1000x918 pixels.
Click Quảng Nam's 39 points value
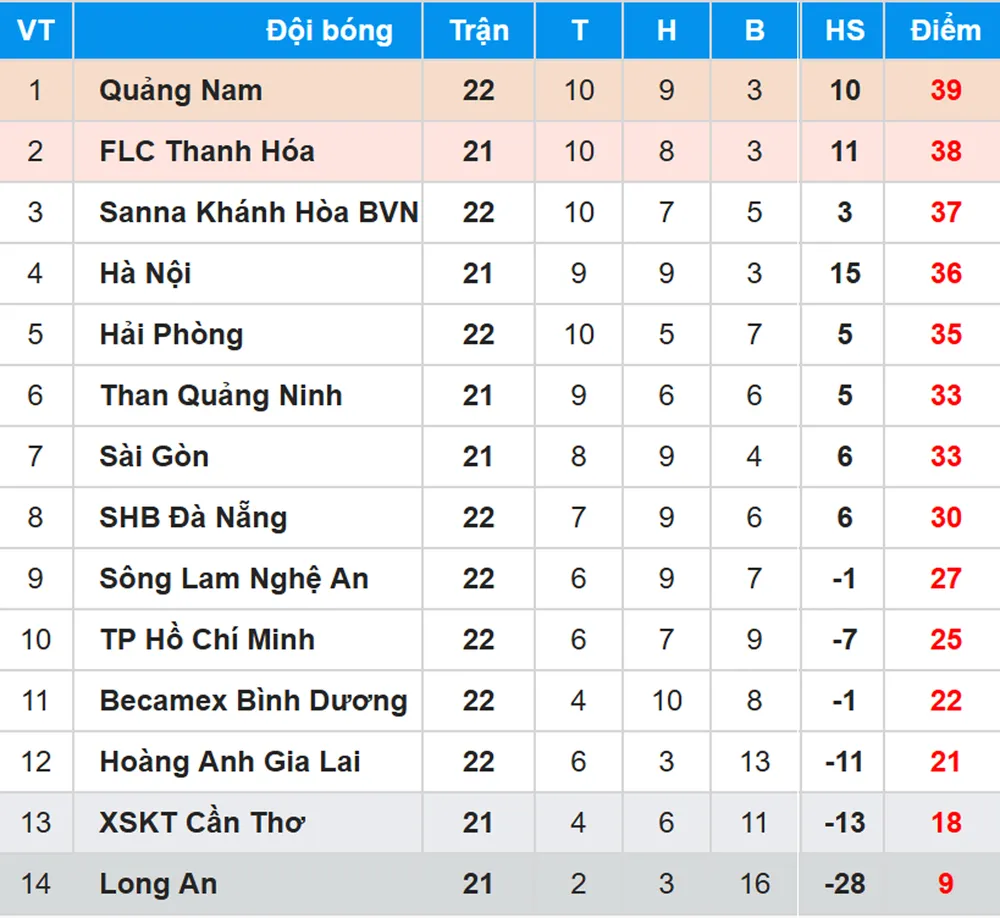click(x=945, y=91)
